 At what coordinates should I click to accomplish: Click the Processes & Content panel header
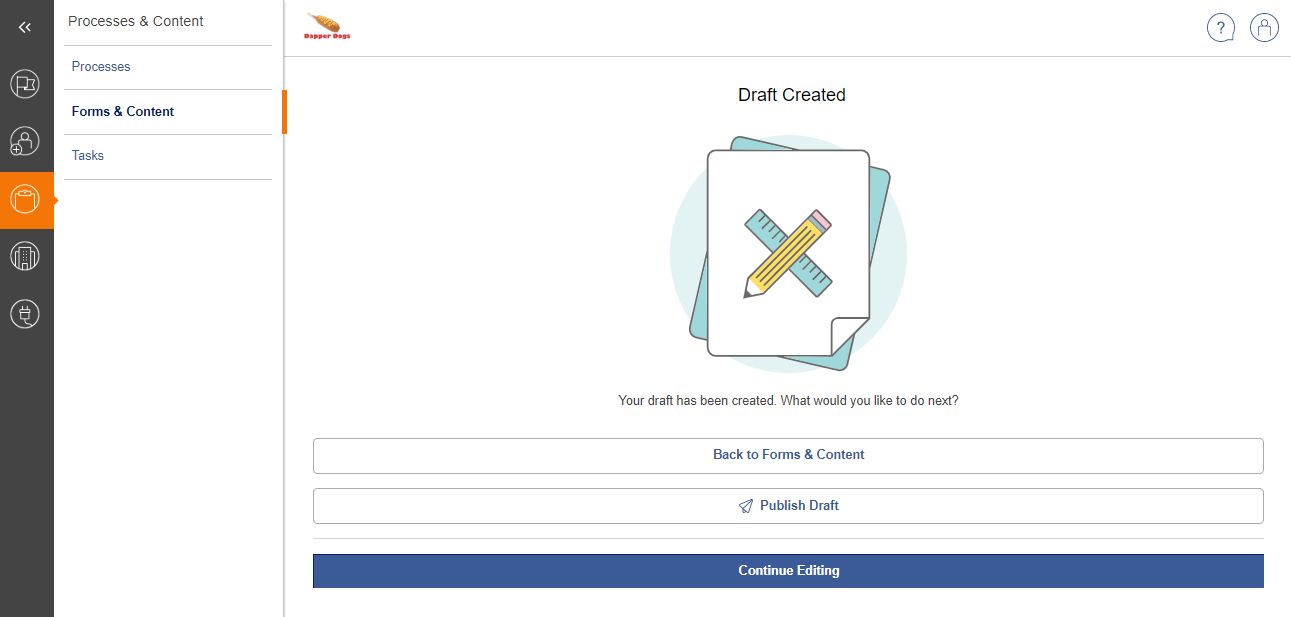tap(136, 21)
